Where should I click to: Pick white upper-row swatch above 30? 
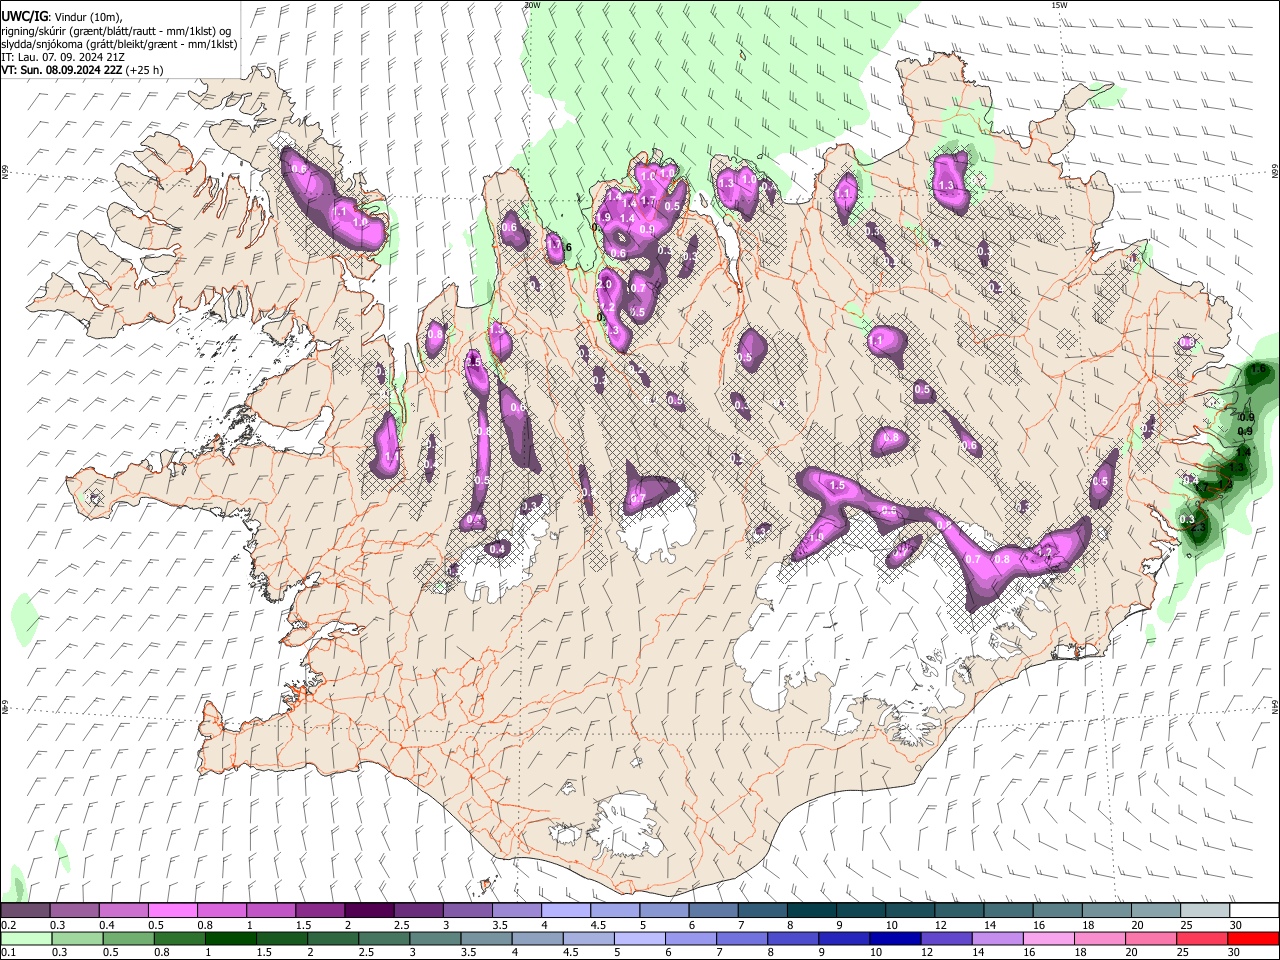[1254, 910]
